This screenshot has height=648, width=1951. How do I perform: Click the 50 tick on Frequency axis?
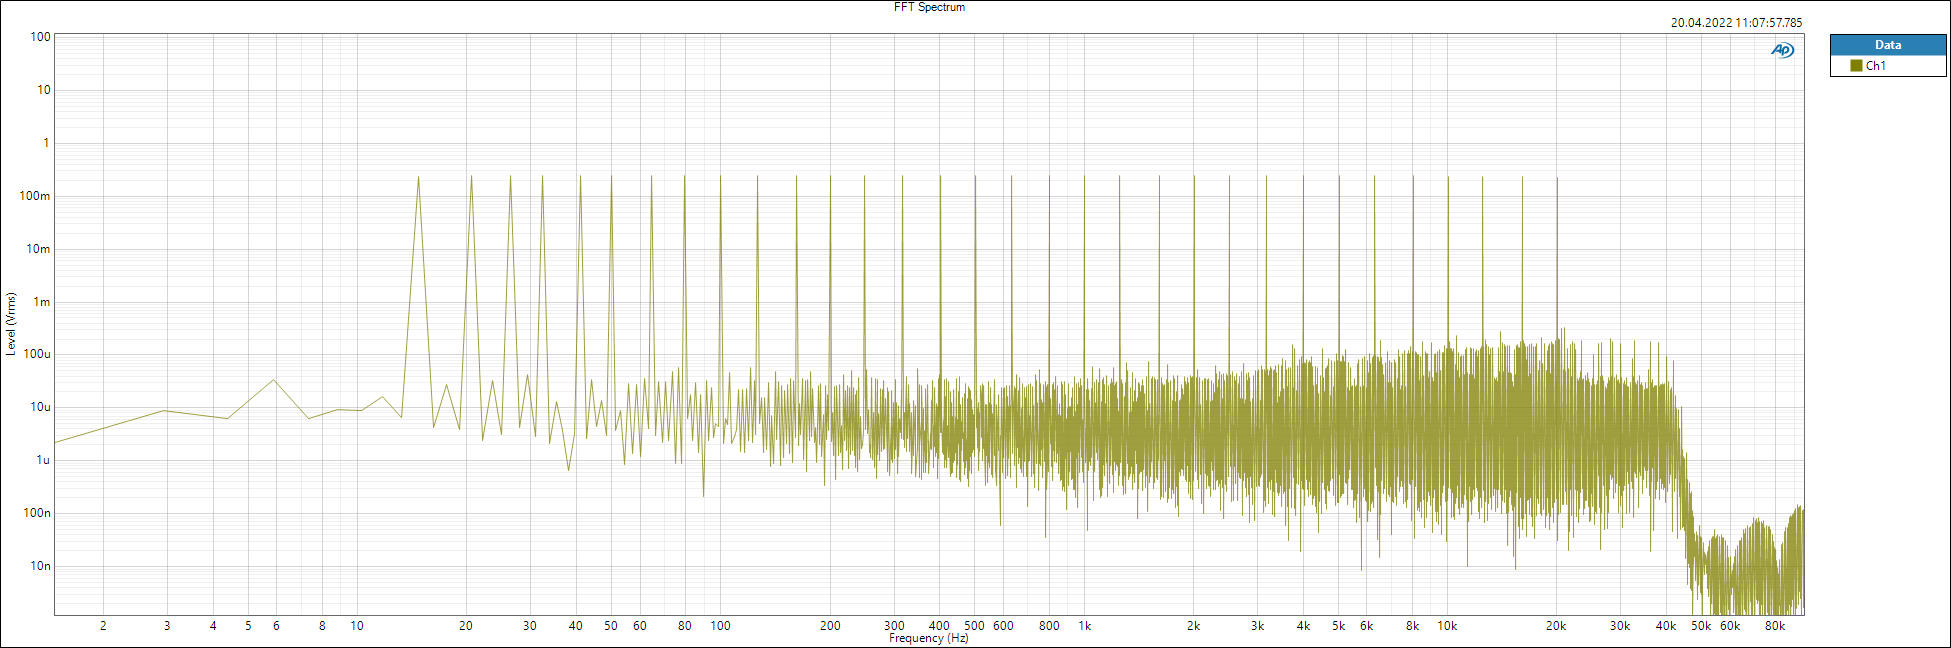point(611,626)
